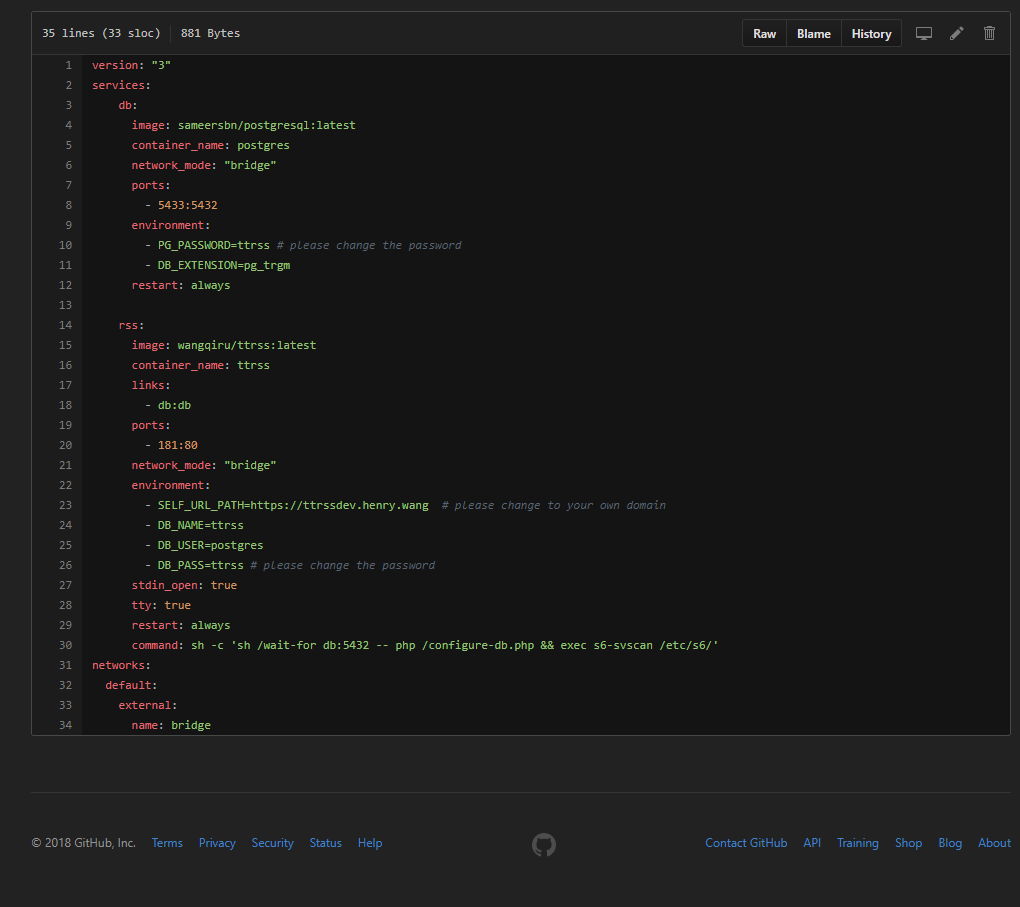Viewport: 1020px width, 907px height.
Task: Click 'image: wangqiru/ttrss:latest' line
Action: pos(224,345)
